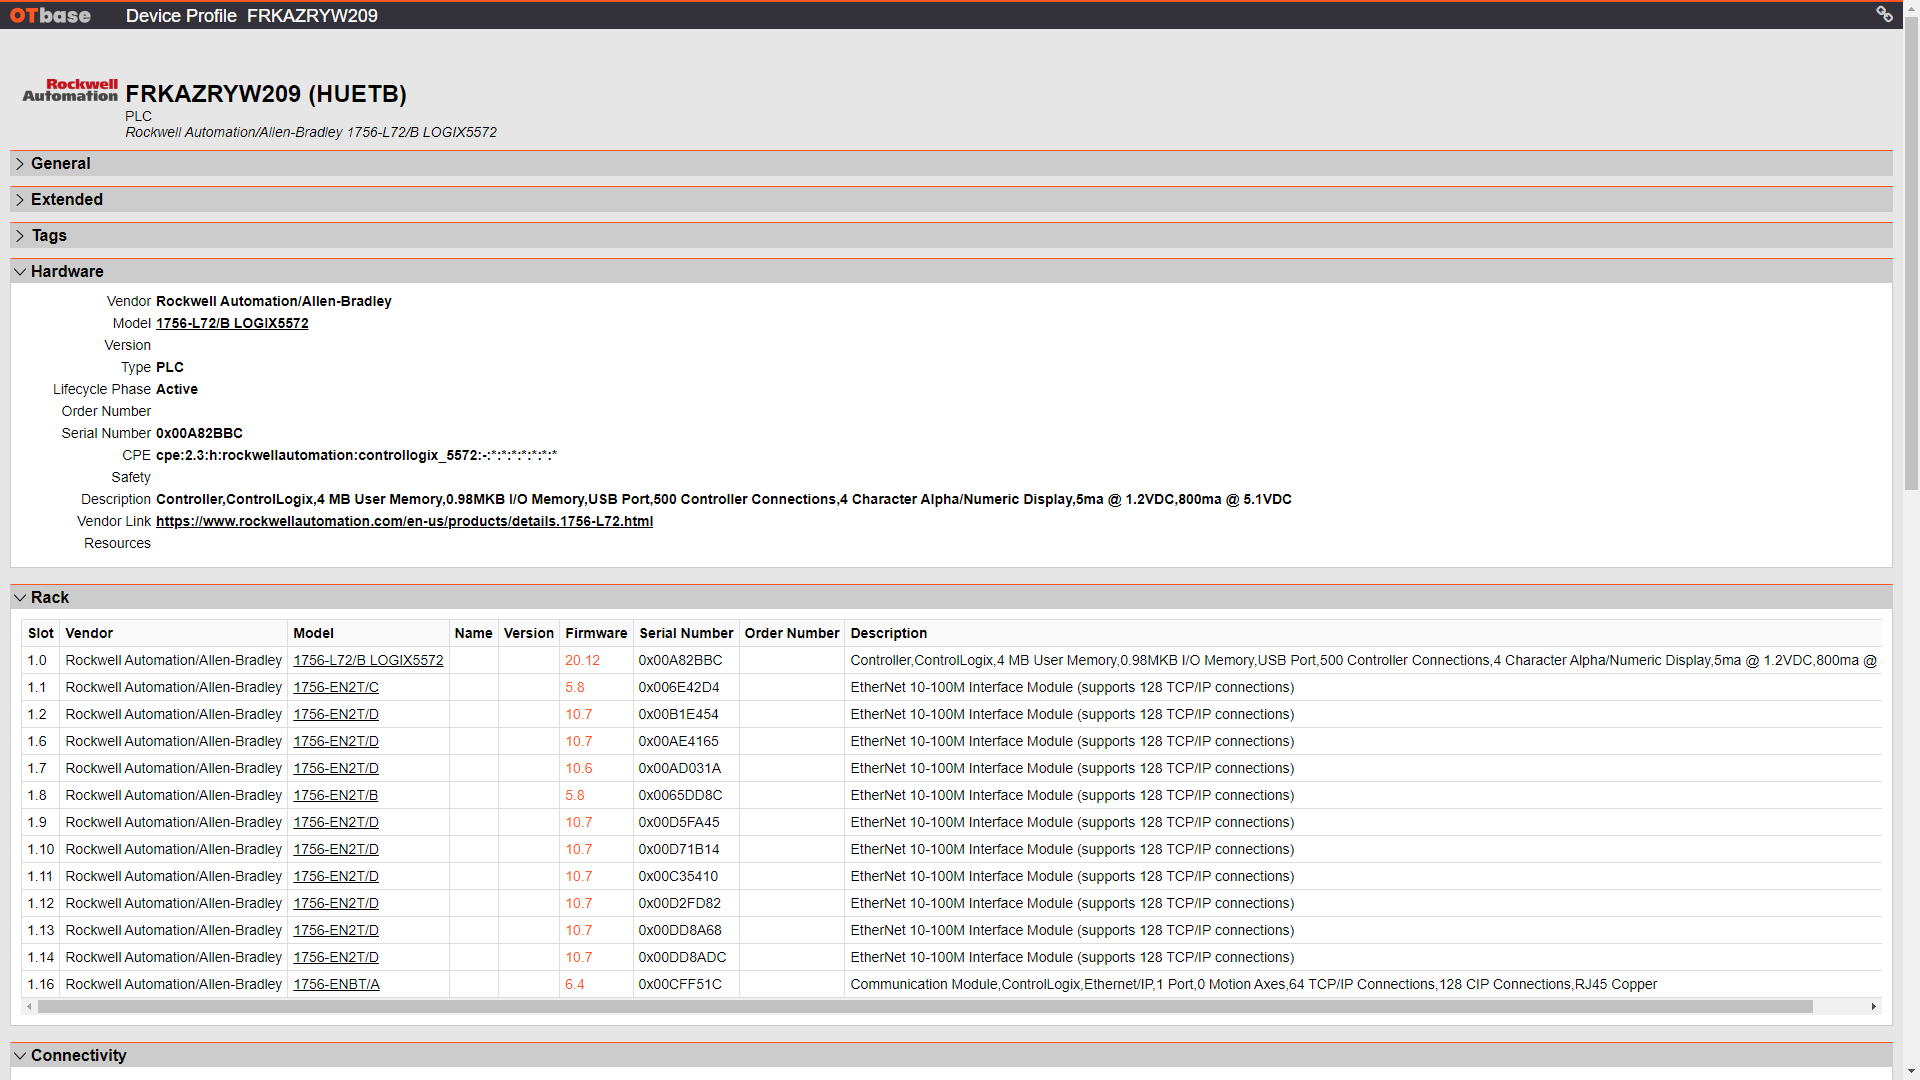This screenshot has height=1080, width=1920.
Task: Select serial number 0x00D71B14
Action: (679, 849)
